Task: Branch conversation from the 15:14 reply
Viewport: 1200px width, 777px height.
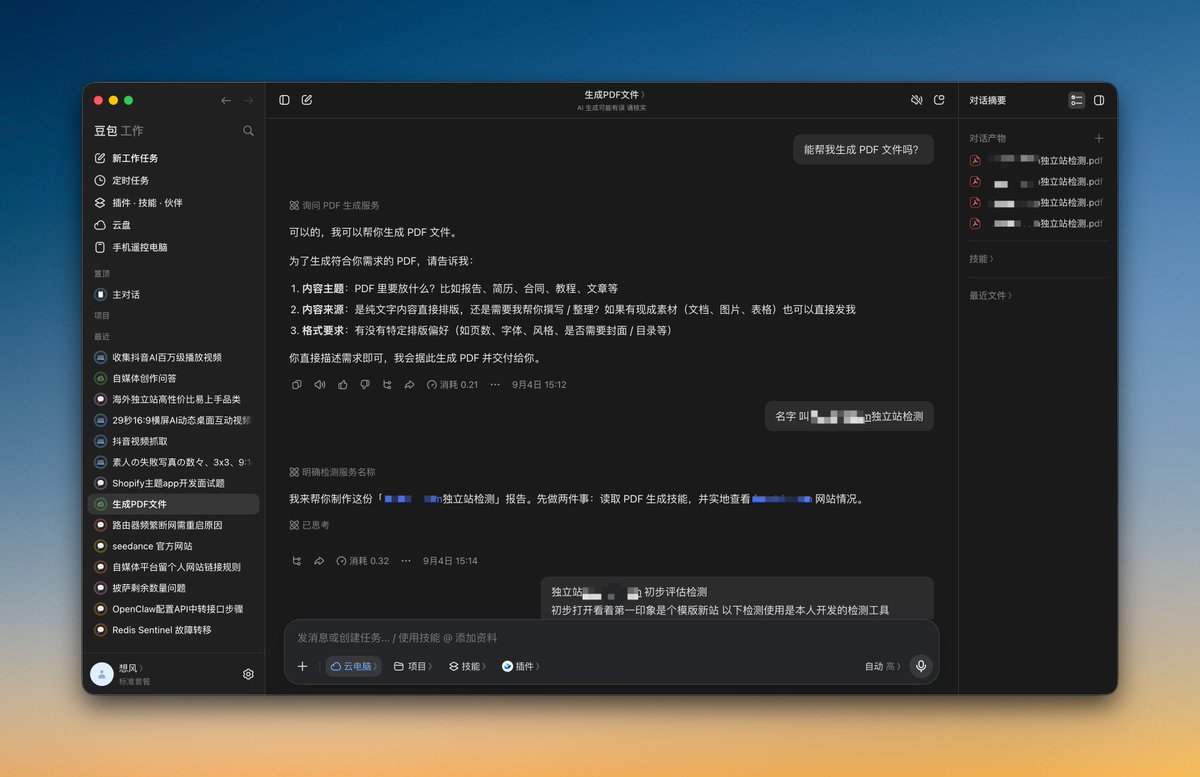Action: (x=296, y=561)
